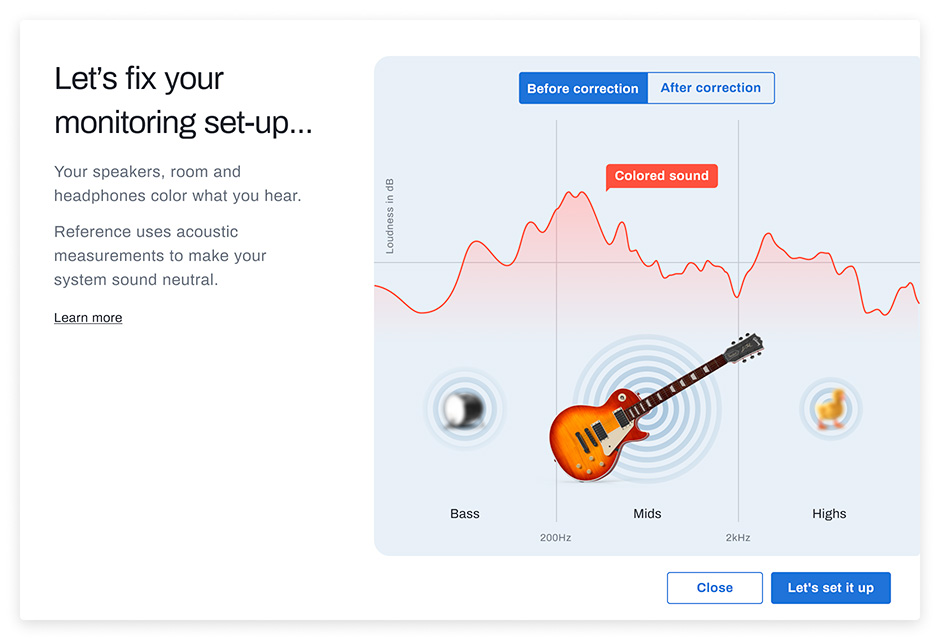
Task: Click the 2kHz frequency marker
Action: pyautogui.click(x=737, y=537)
